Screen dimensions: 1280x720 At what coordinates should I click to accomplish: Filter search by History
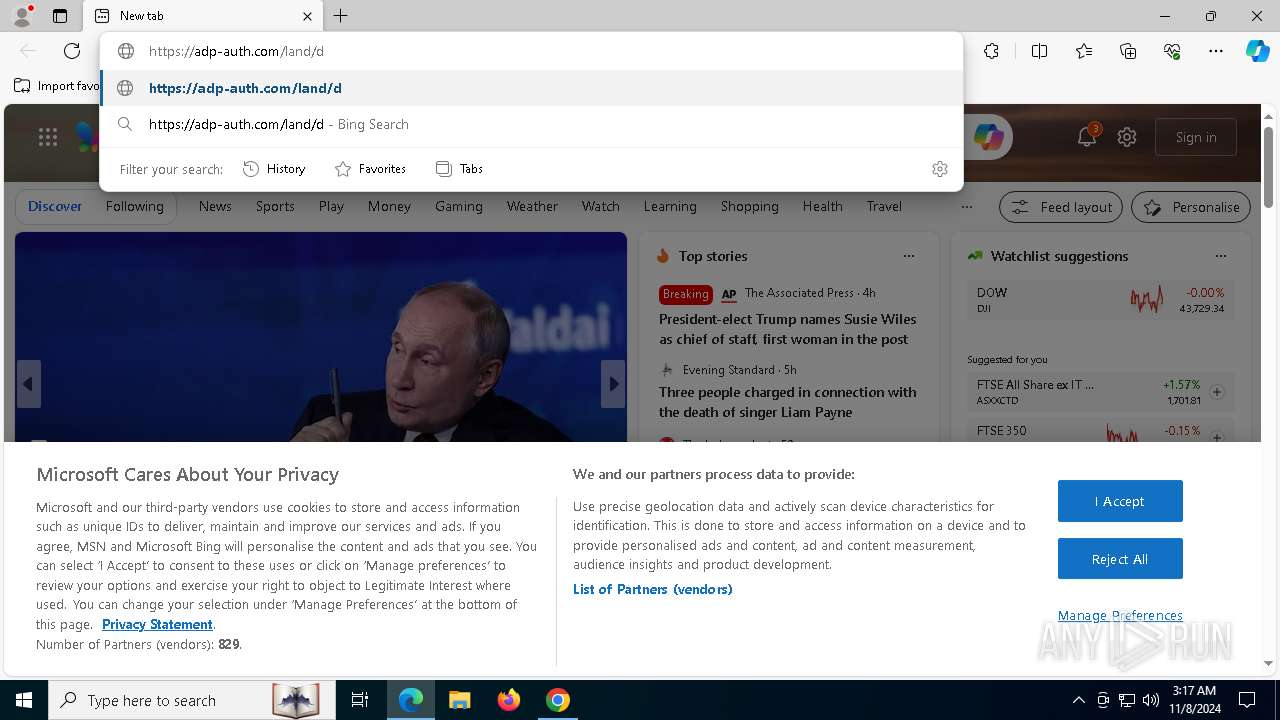tap(274, 169)
